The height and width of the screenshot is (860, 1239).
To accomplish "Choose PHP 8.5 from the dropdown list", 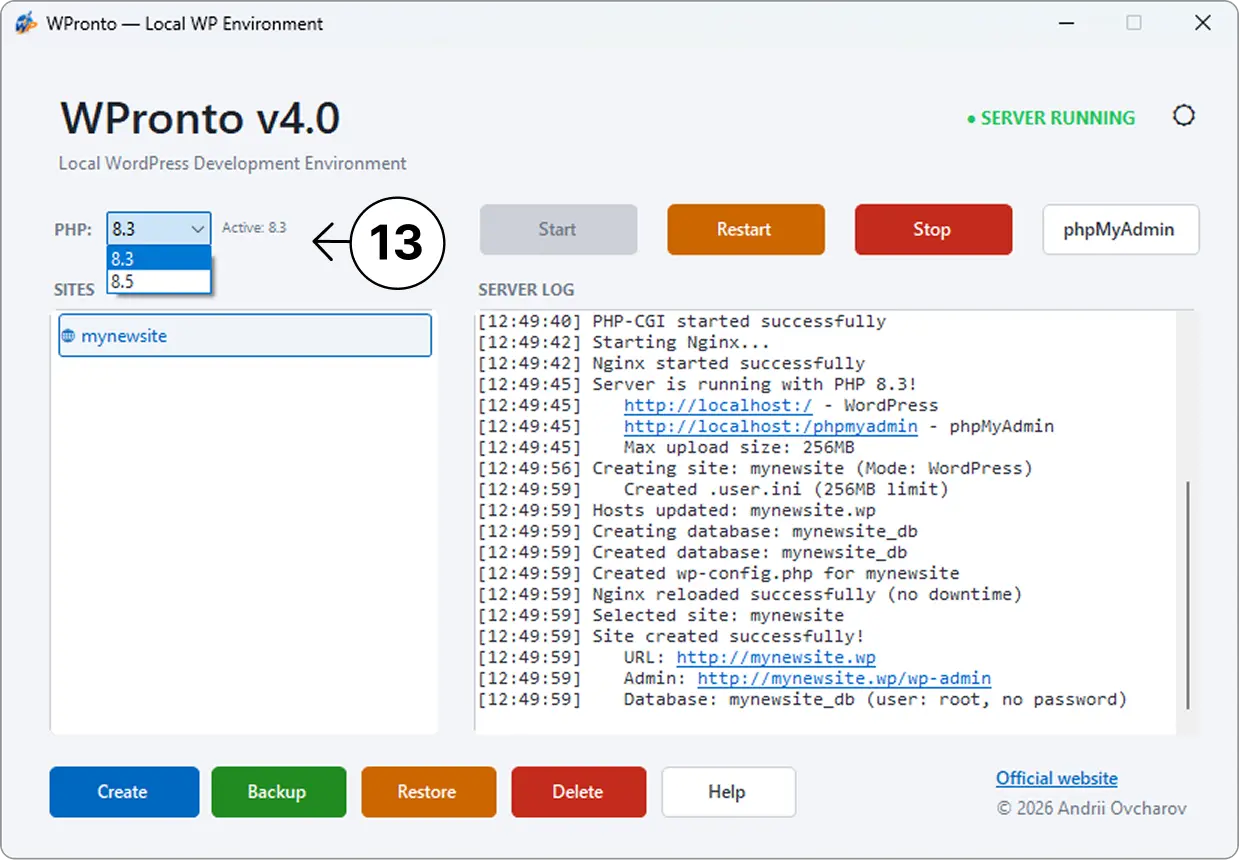I will pyautogui.click(x=159, y=282).
